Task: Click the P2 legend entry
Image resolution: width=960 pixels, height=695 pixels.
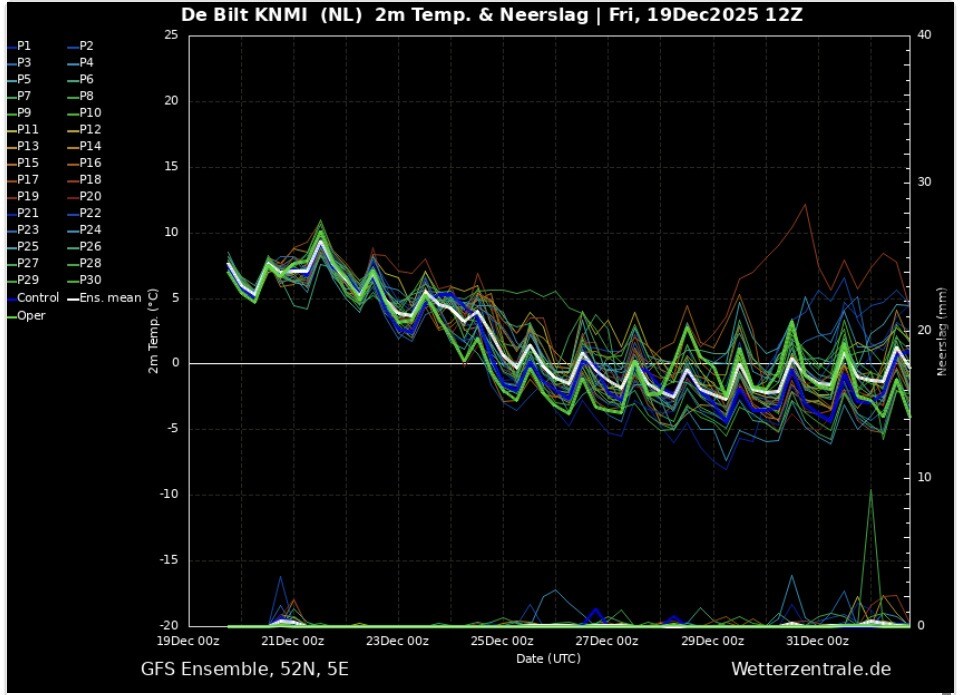Action: (x=82, y=46)
